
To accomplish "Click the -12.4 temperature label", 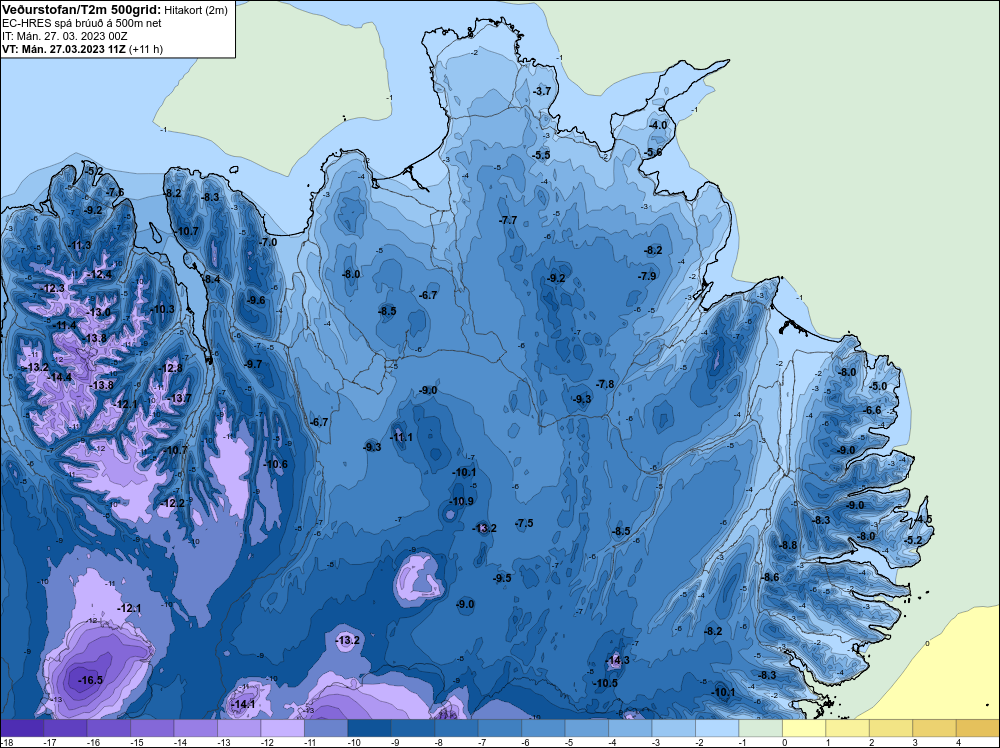I will pyautogui.click(x=99, y=274).
